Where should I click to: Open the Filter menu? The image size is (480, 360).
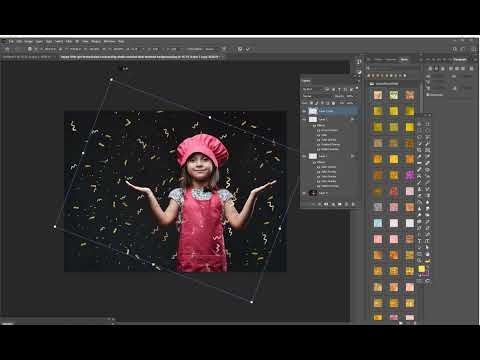[x=69, y=41]
